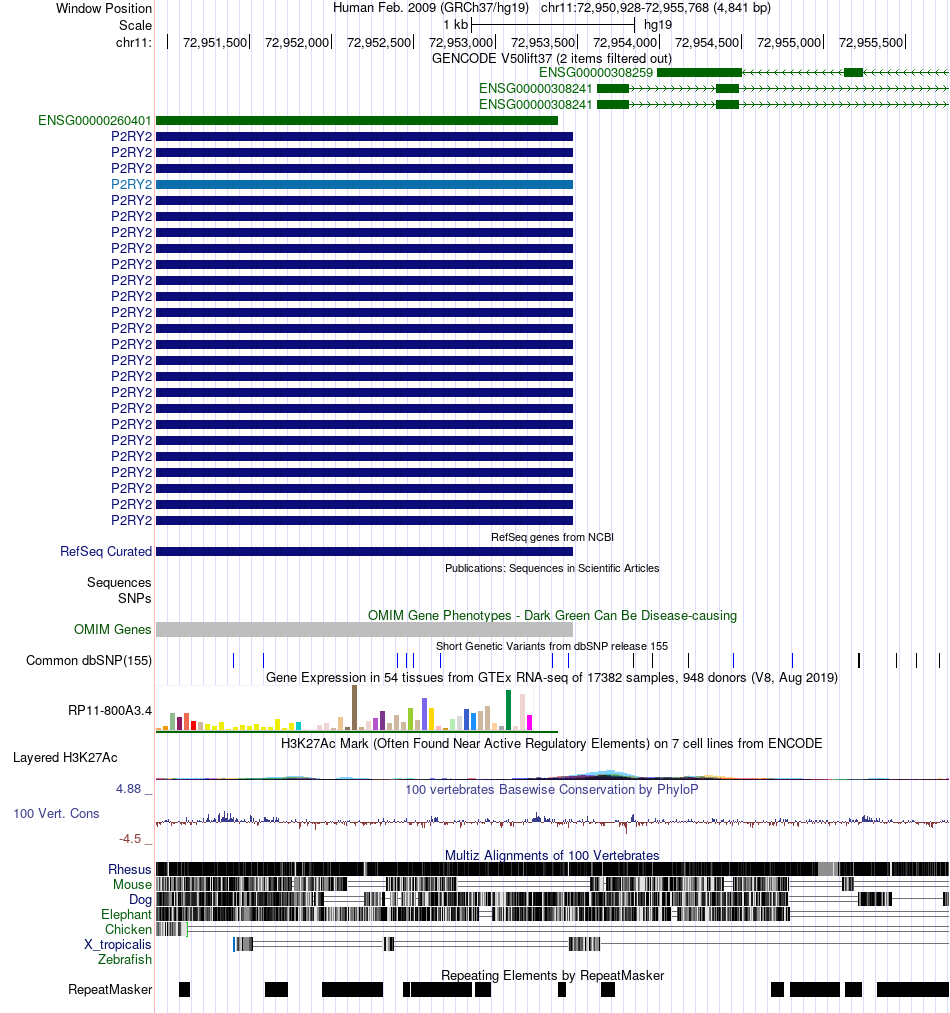Image resolution: width=950 pixels, height=1013 pixels.
Task: Click the light-blue highlighted P2RY2 transcript bar
Action: tap(364, 184)
